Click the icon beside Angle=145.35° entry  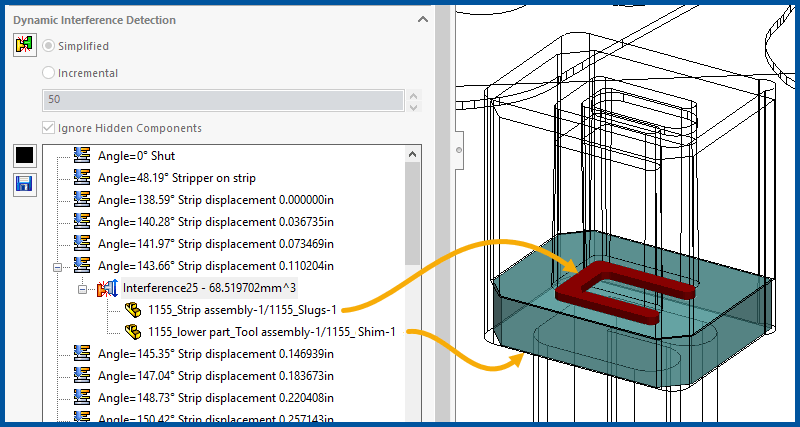(83, 353)
